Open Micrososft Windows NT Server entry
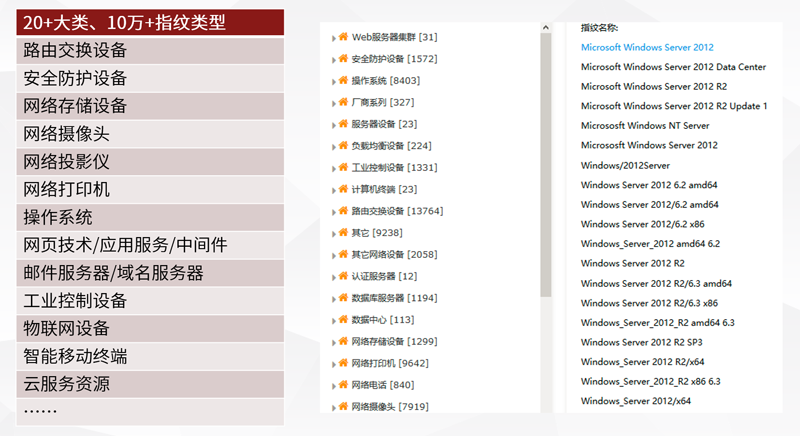 tap(645, 125)
